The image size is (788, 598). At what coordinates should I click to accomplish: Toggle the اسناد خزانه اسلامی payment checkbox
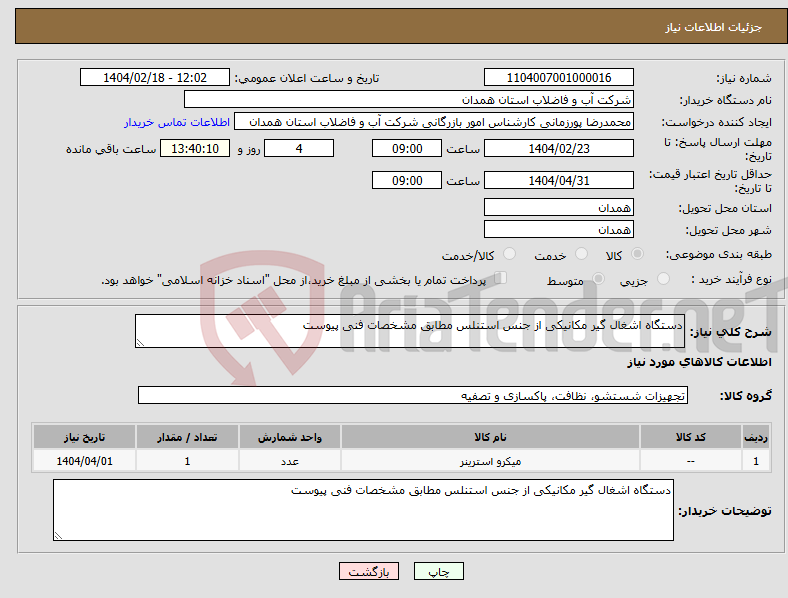pos(501,278)
